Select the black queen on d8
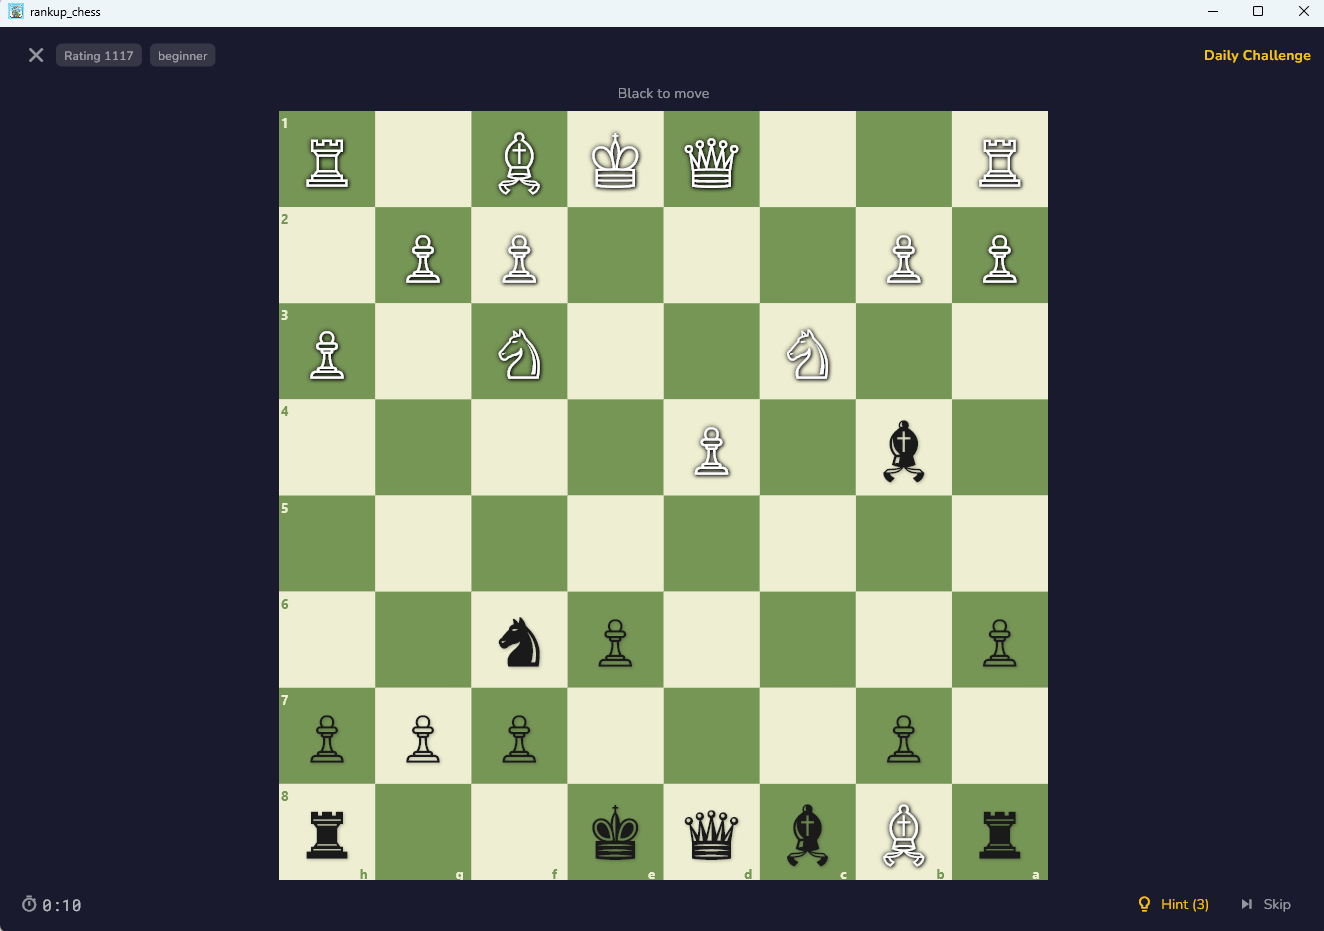The image size is (1324, 931). click(x=711, y=833)
